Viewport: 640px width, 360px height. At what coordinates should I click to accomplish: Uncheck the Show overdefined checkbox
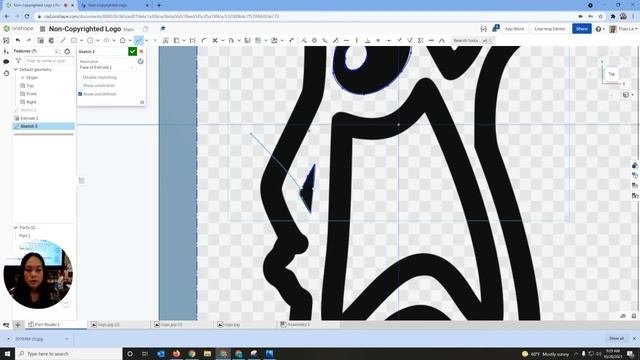coord(80,94)
